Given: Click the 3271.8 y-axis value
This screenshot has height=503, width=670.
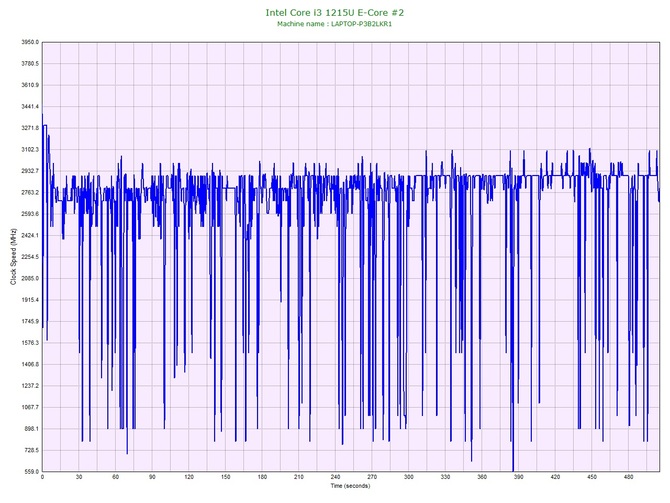Looking at the screenshot, I should (30, 128).
